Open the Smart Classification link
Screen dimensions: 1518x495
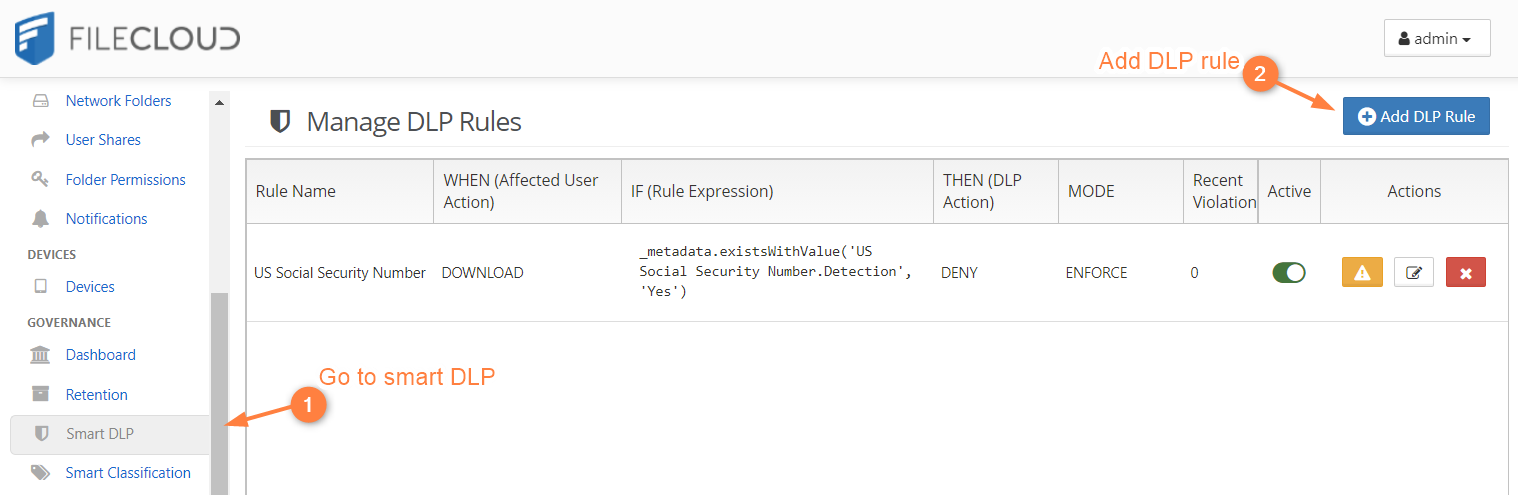[128, 473]
